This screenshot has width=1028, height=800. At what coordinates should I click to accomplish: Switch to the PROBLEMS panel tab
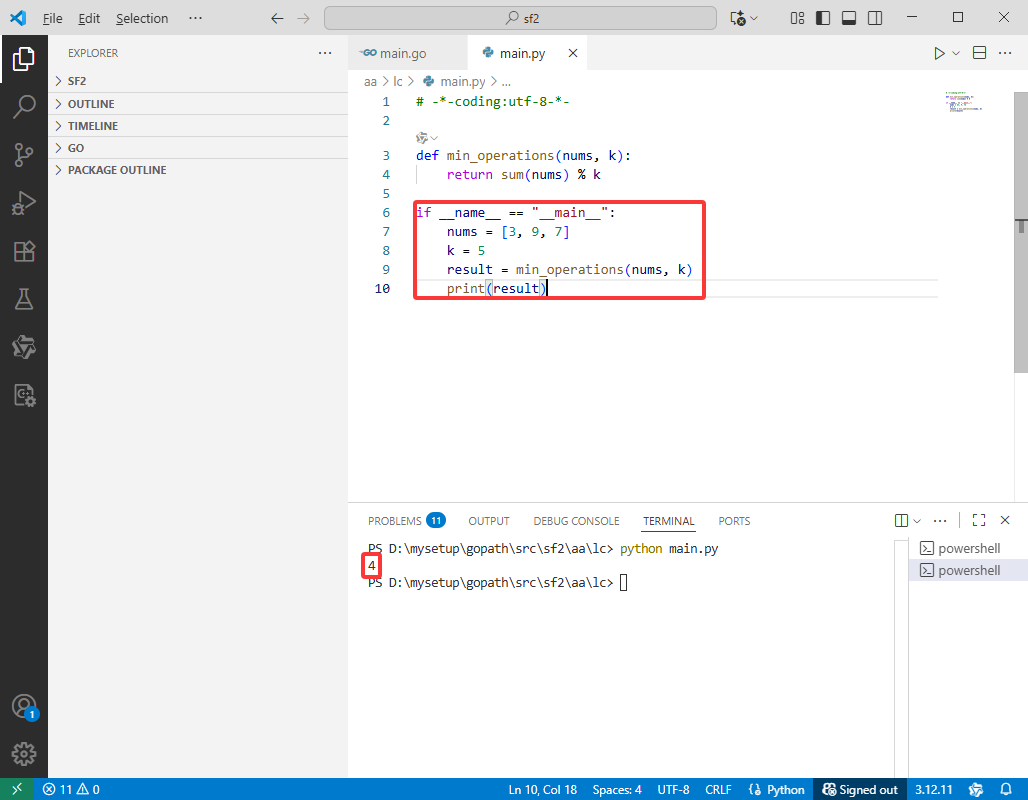pos(406,521)
